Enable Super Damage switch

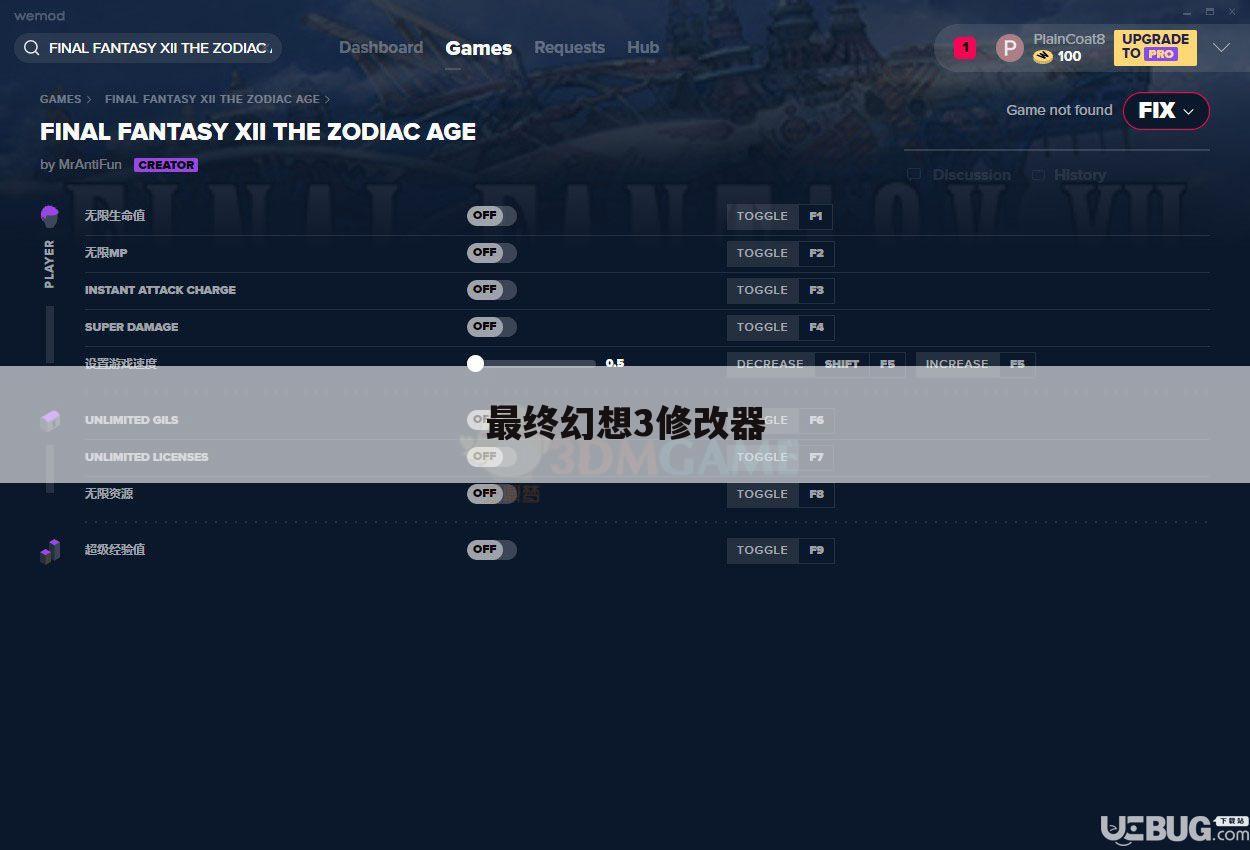coord(491,327)
